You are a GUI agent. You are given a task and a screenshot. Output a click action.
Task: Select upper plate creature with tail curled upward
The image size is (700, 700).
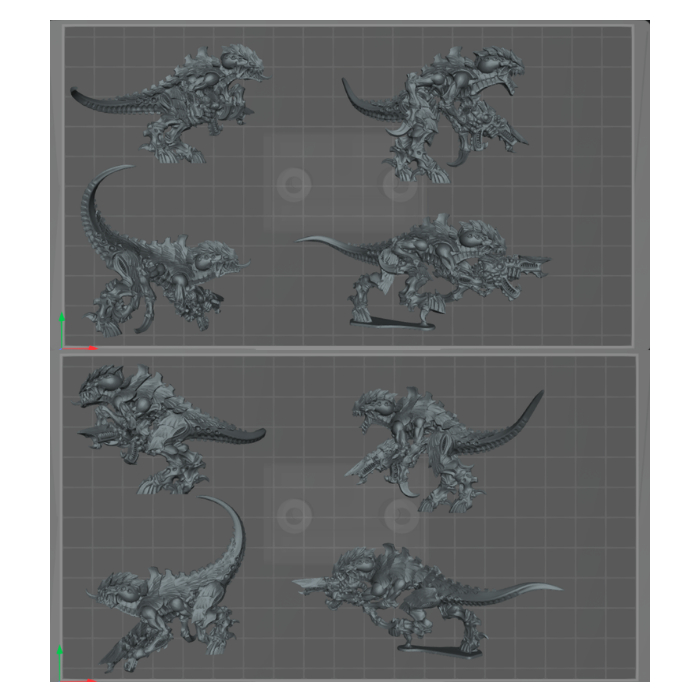[165, 250]
